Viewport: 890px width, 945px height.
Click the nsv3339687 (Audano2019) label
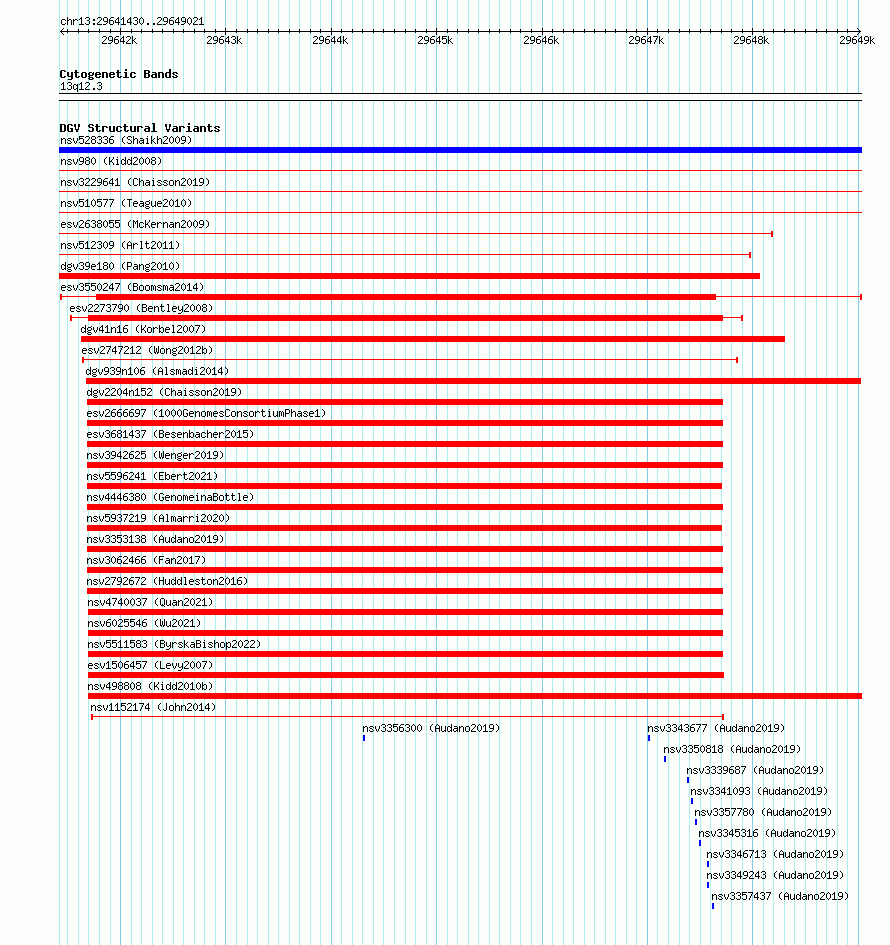(755, 770)
